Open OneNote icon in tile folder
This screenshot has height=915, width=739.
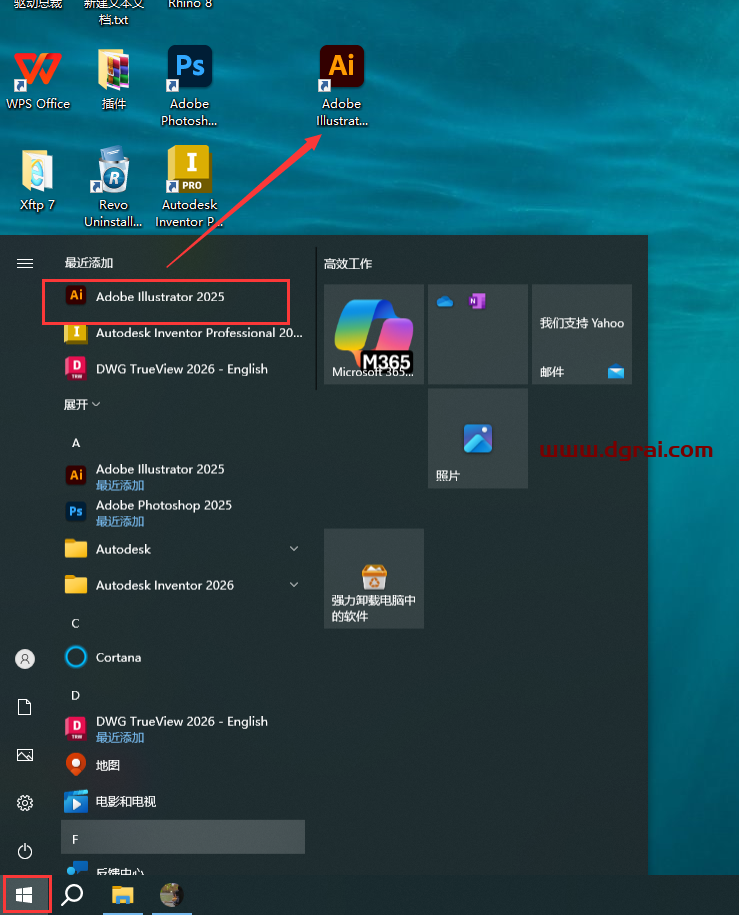pos(477,301)
